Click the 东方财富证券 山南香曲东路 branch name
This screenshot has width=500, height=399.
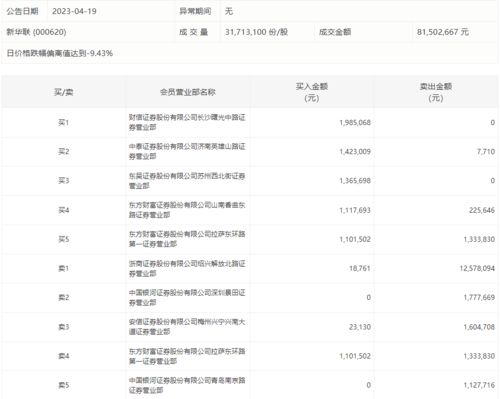pyautogui.click(x=187, y=210)
